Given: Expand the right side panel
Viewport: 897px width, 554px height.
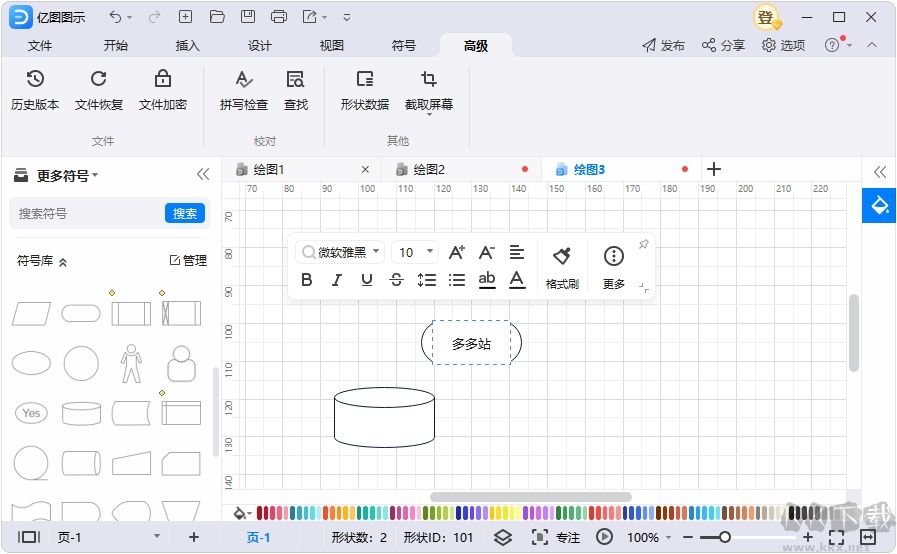Looking at the screenshot, I should click(880, 172).
